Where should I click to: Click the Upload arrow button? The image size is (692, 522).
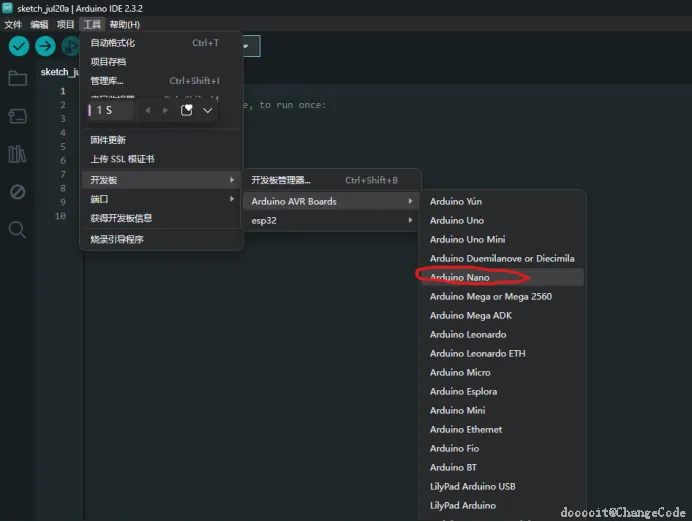(x=45, y=46)
